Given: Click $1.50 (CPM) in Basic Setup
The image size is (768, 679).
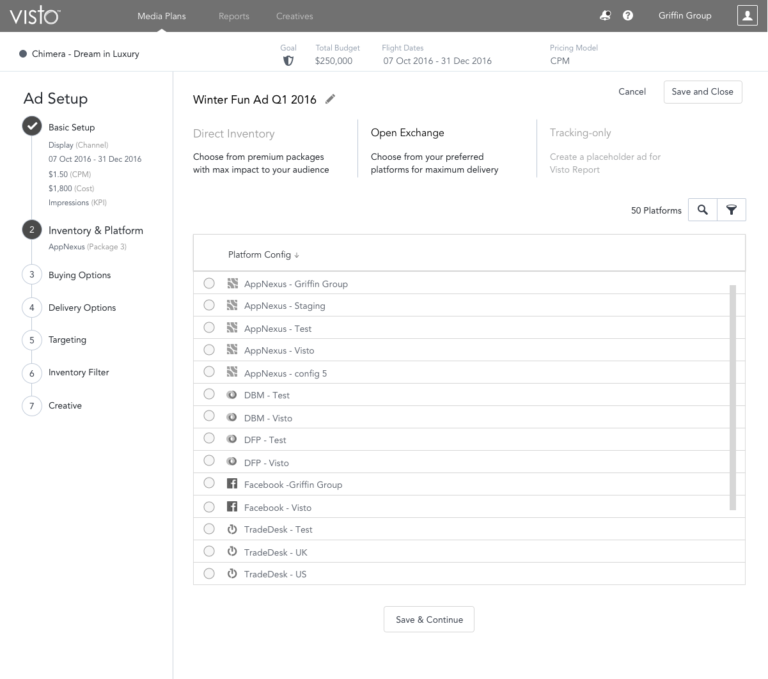Looking at the screenshot, I should 70,174.
